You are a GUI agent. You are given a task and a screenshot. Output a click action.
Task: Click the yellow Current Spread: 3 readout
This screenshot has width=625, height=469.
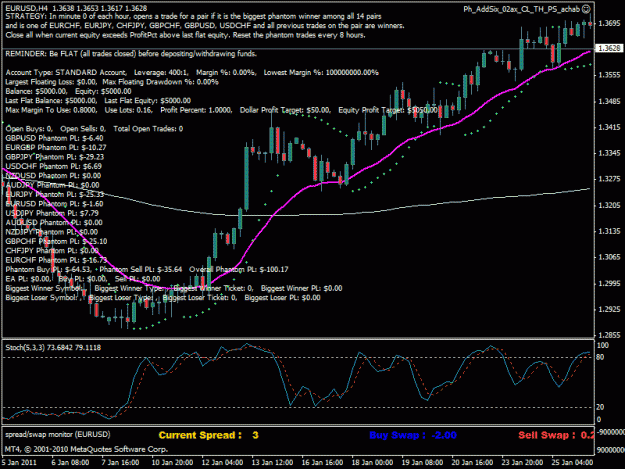208,435
